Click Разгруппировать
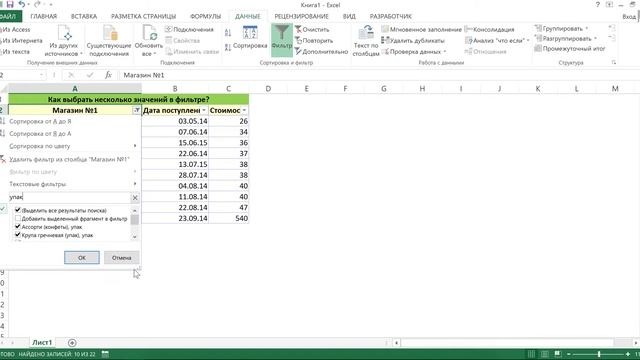The width and height of the screenshot is (640, 360). click(x=566, y=38)
